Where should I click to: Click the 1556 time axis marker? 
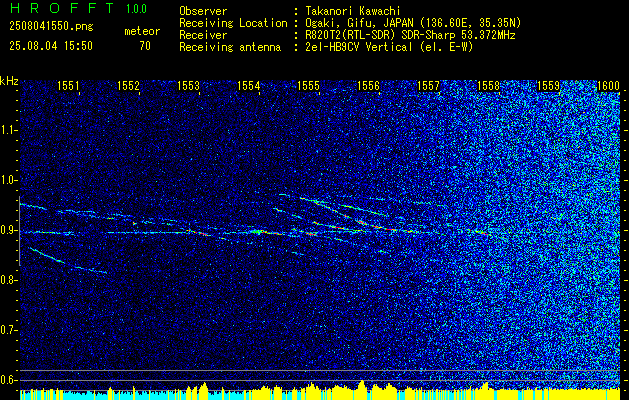coord(368,85)
